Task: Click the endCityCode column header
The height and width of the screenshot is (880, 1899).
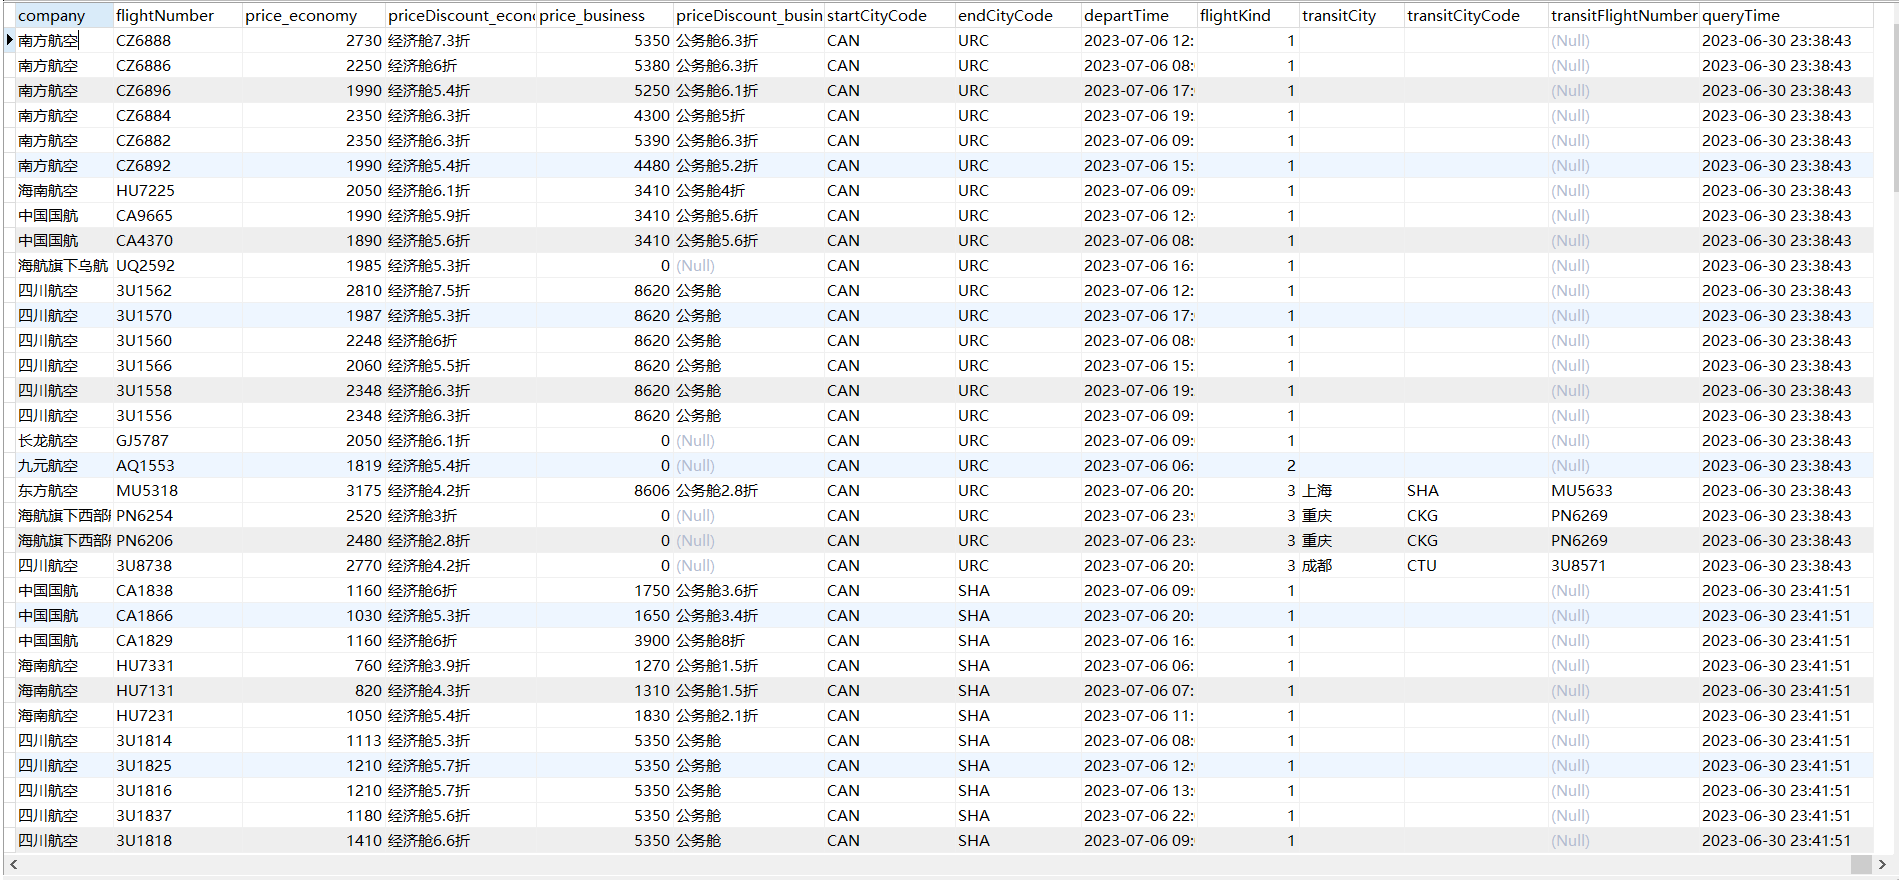Action: (1017, 15)
